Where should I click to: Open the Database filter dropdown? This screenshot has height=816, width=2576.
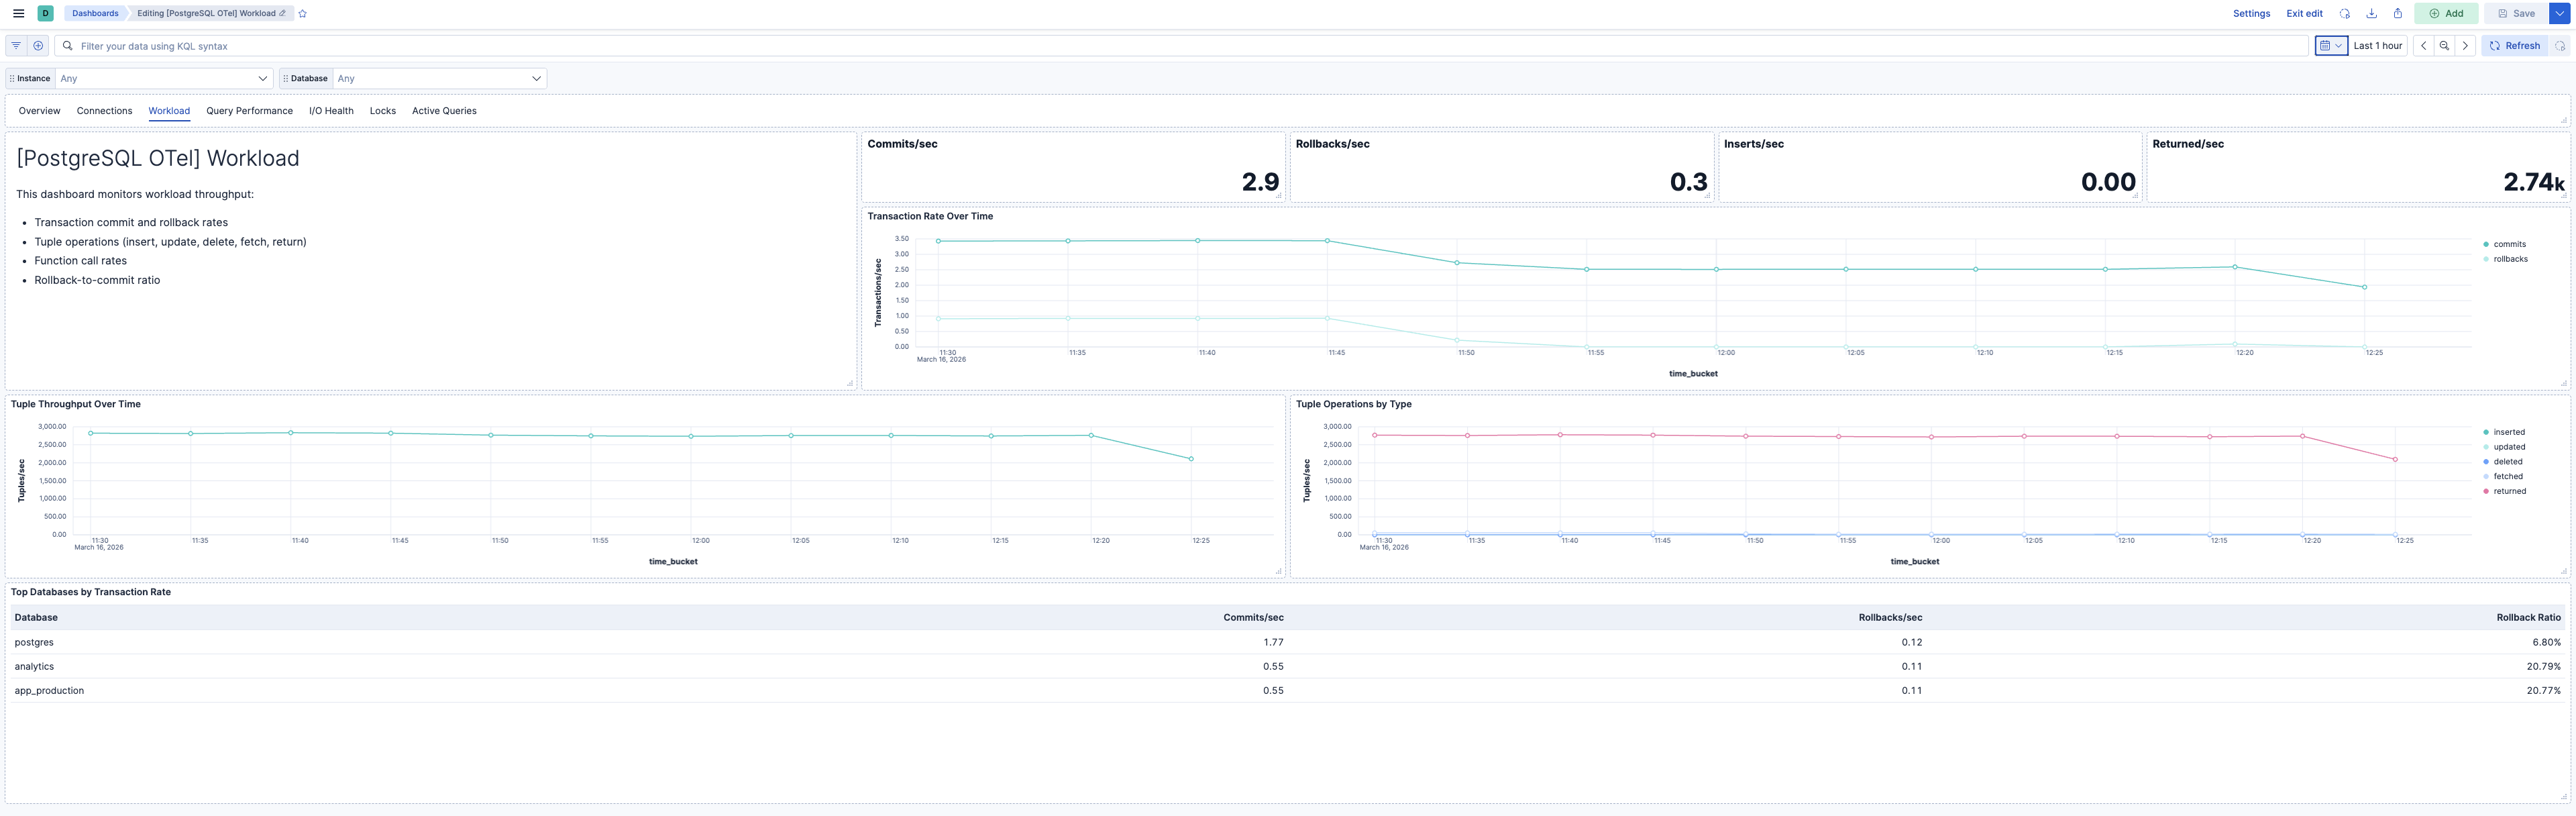pyautogui.click(x=438, y=78)
